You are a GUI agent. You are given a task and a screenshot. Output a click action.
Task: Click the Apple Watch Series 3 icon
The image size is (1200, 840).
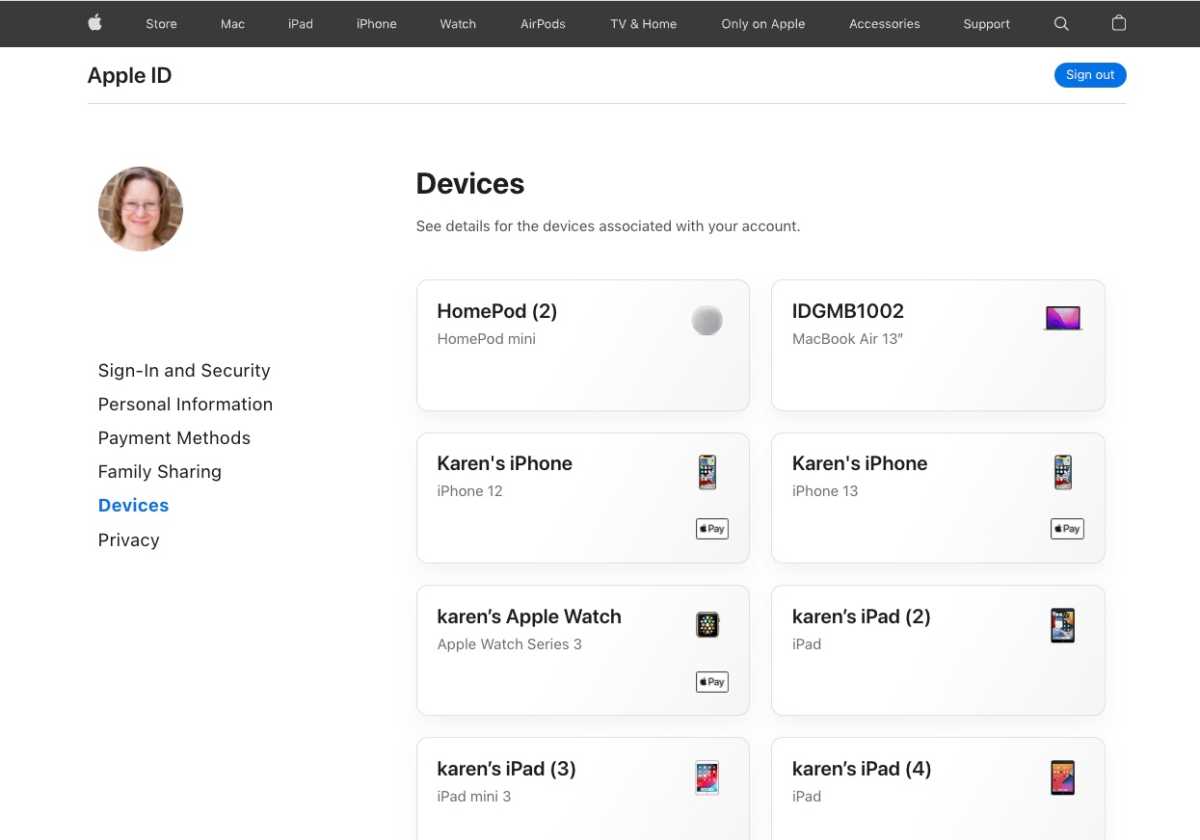click(708, 625)
